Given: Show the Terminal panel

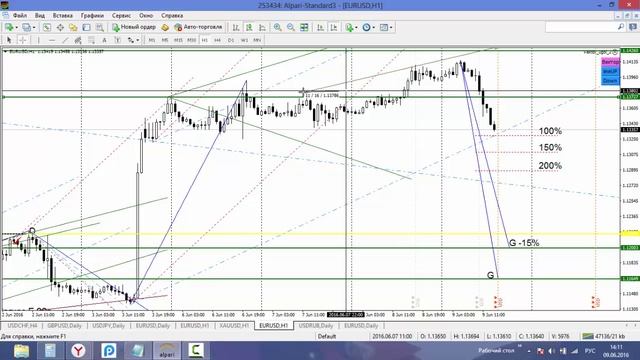Looking at the screenshot, I should [87, 27].
